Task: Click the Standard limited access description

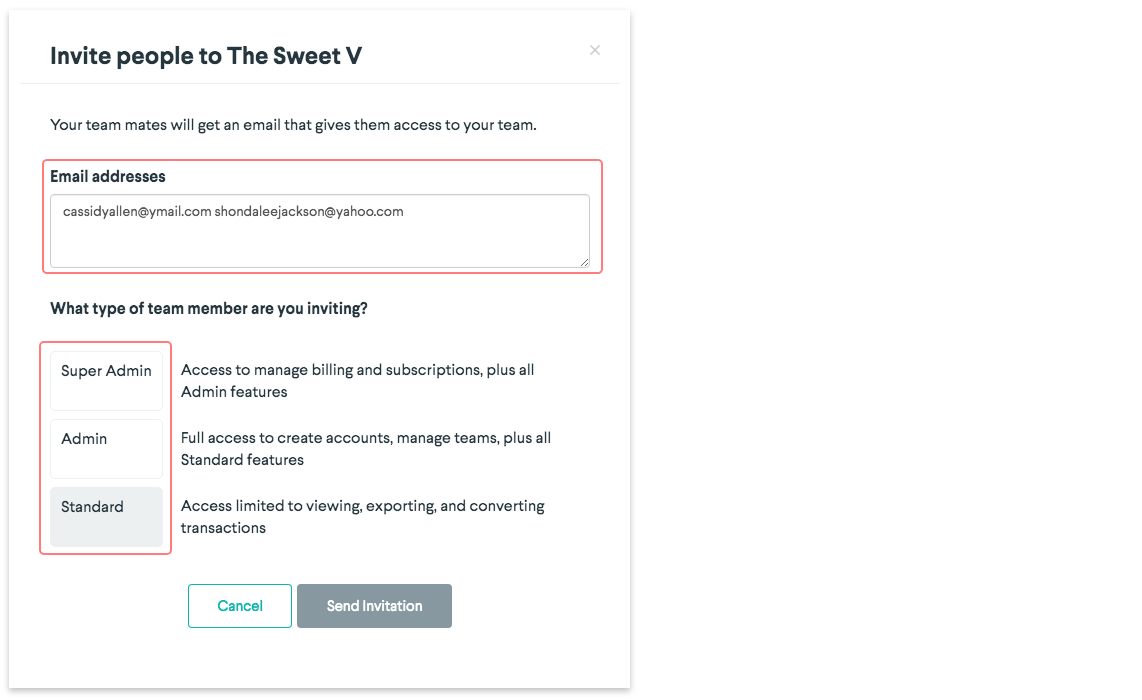Action: (x=362, y=506)
